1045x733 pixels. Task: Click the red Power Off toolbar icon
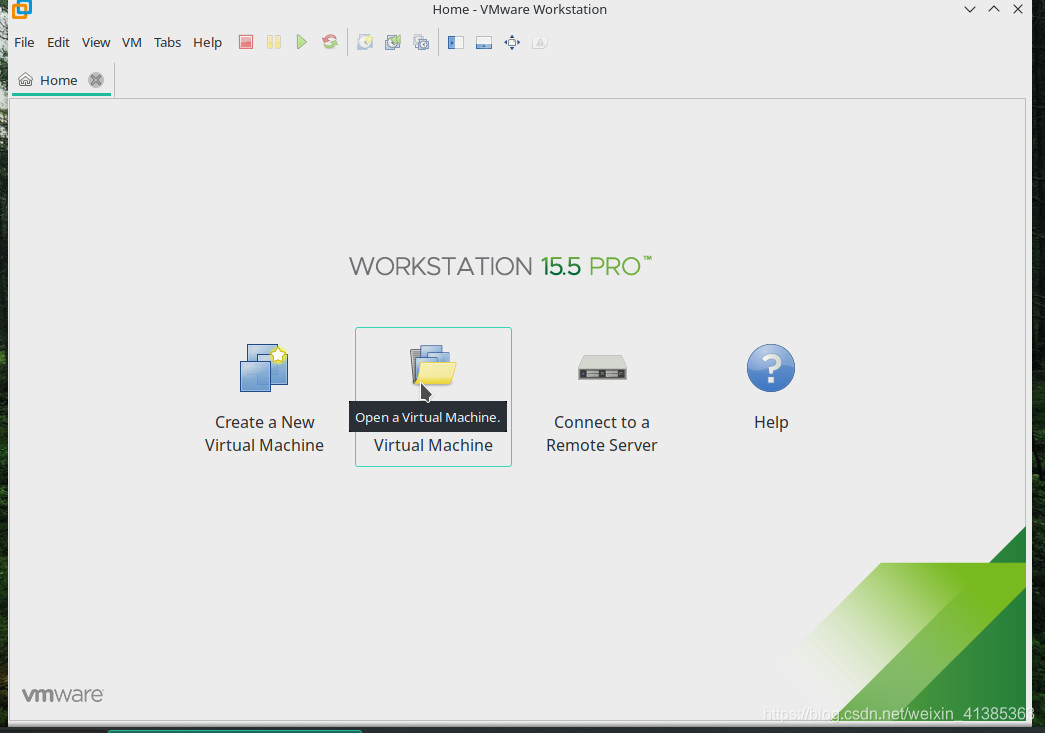(246, 43)
